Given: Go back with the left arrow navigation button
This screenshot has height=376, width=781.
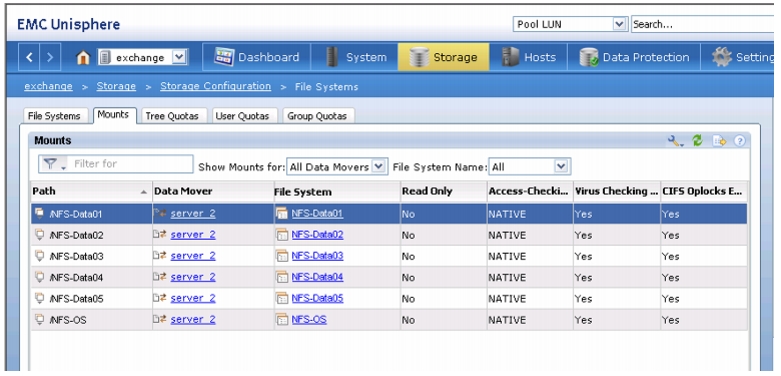Looking at the screenshot, I should [29, 58].
